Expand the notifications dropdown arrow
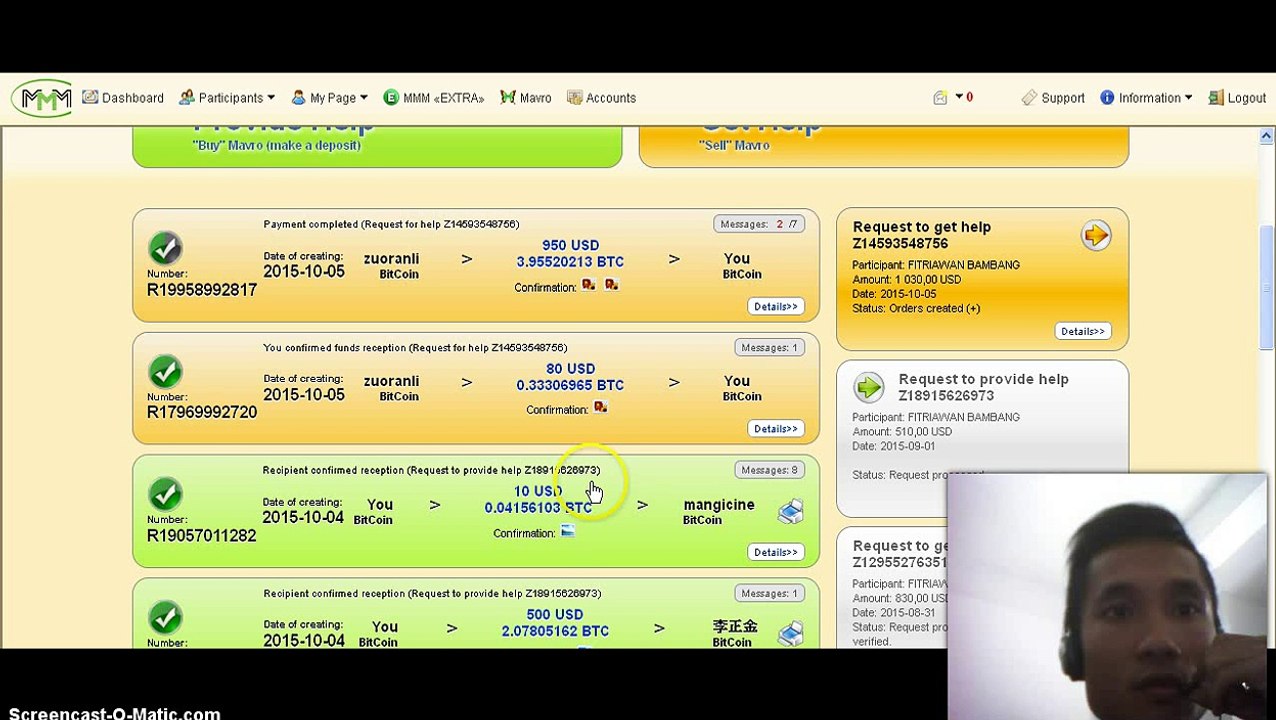 pyautogui.click(x=958, y=97)
